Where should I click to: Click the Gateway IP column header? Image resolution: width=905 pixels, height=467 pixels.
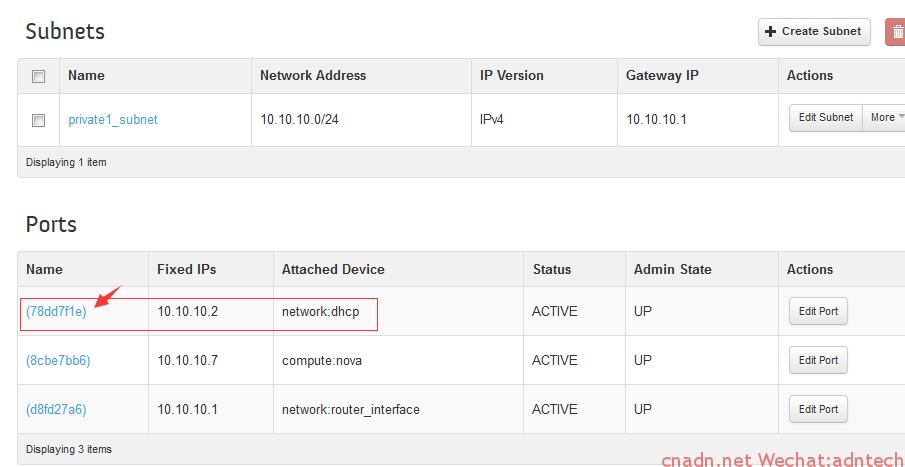point(662,76)
